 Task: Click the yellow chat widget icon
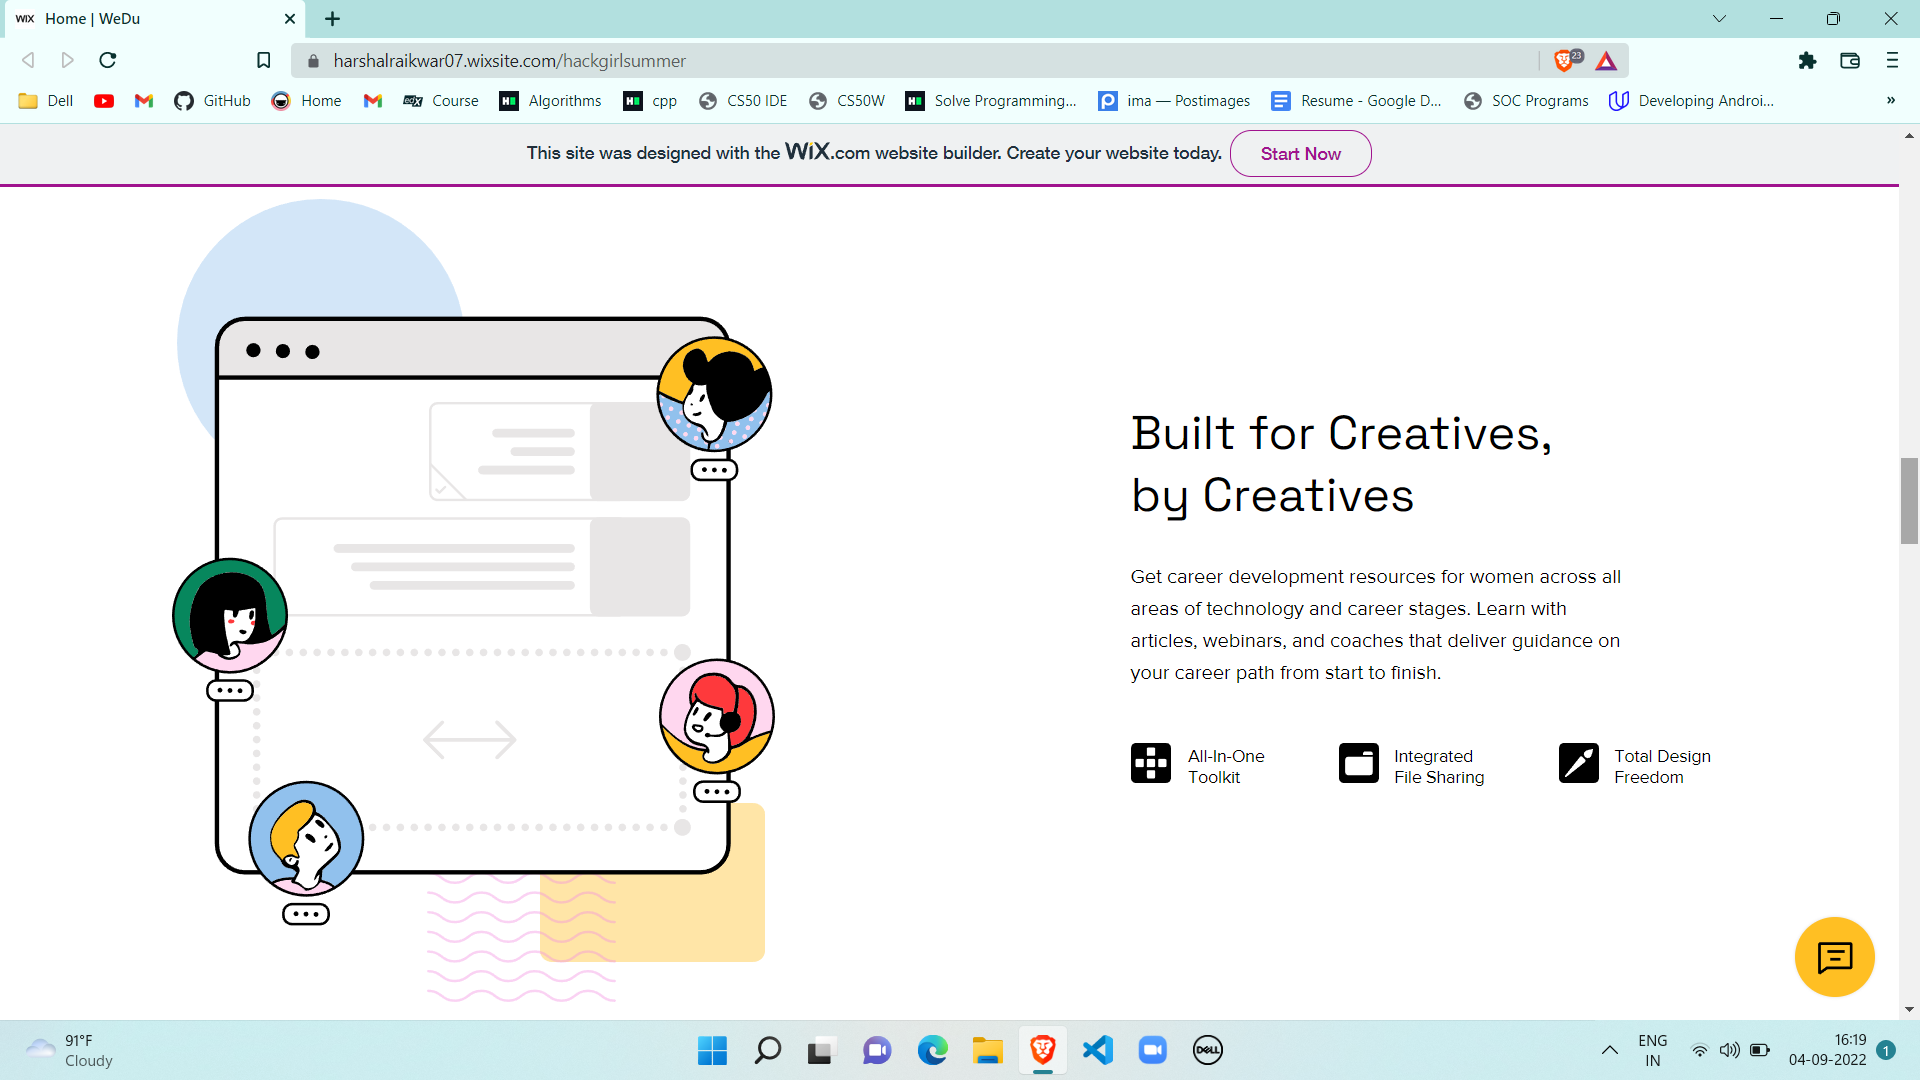1834,957
